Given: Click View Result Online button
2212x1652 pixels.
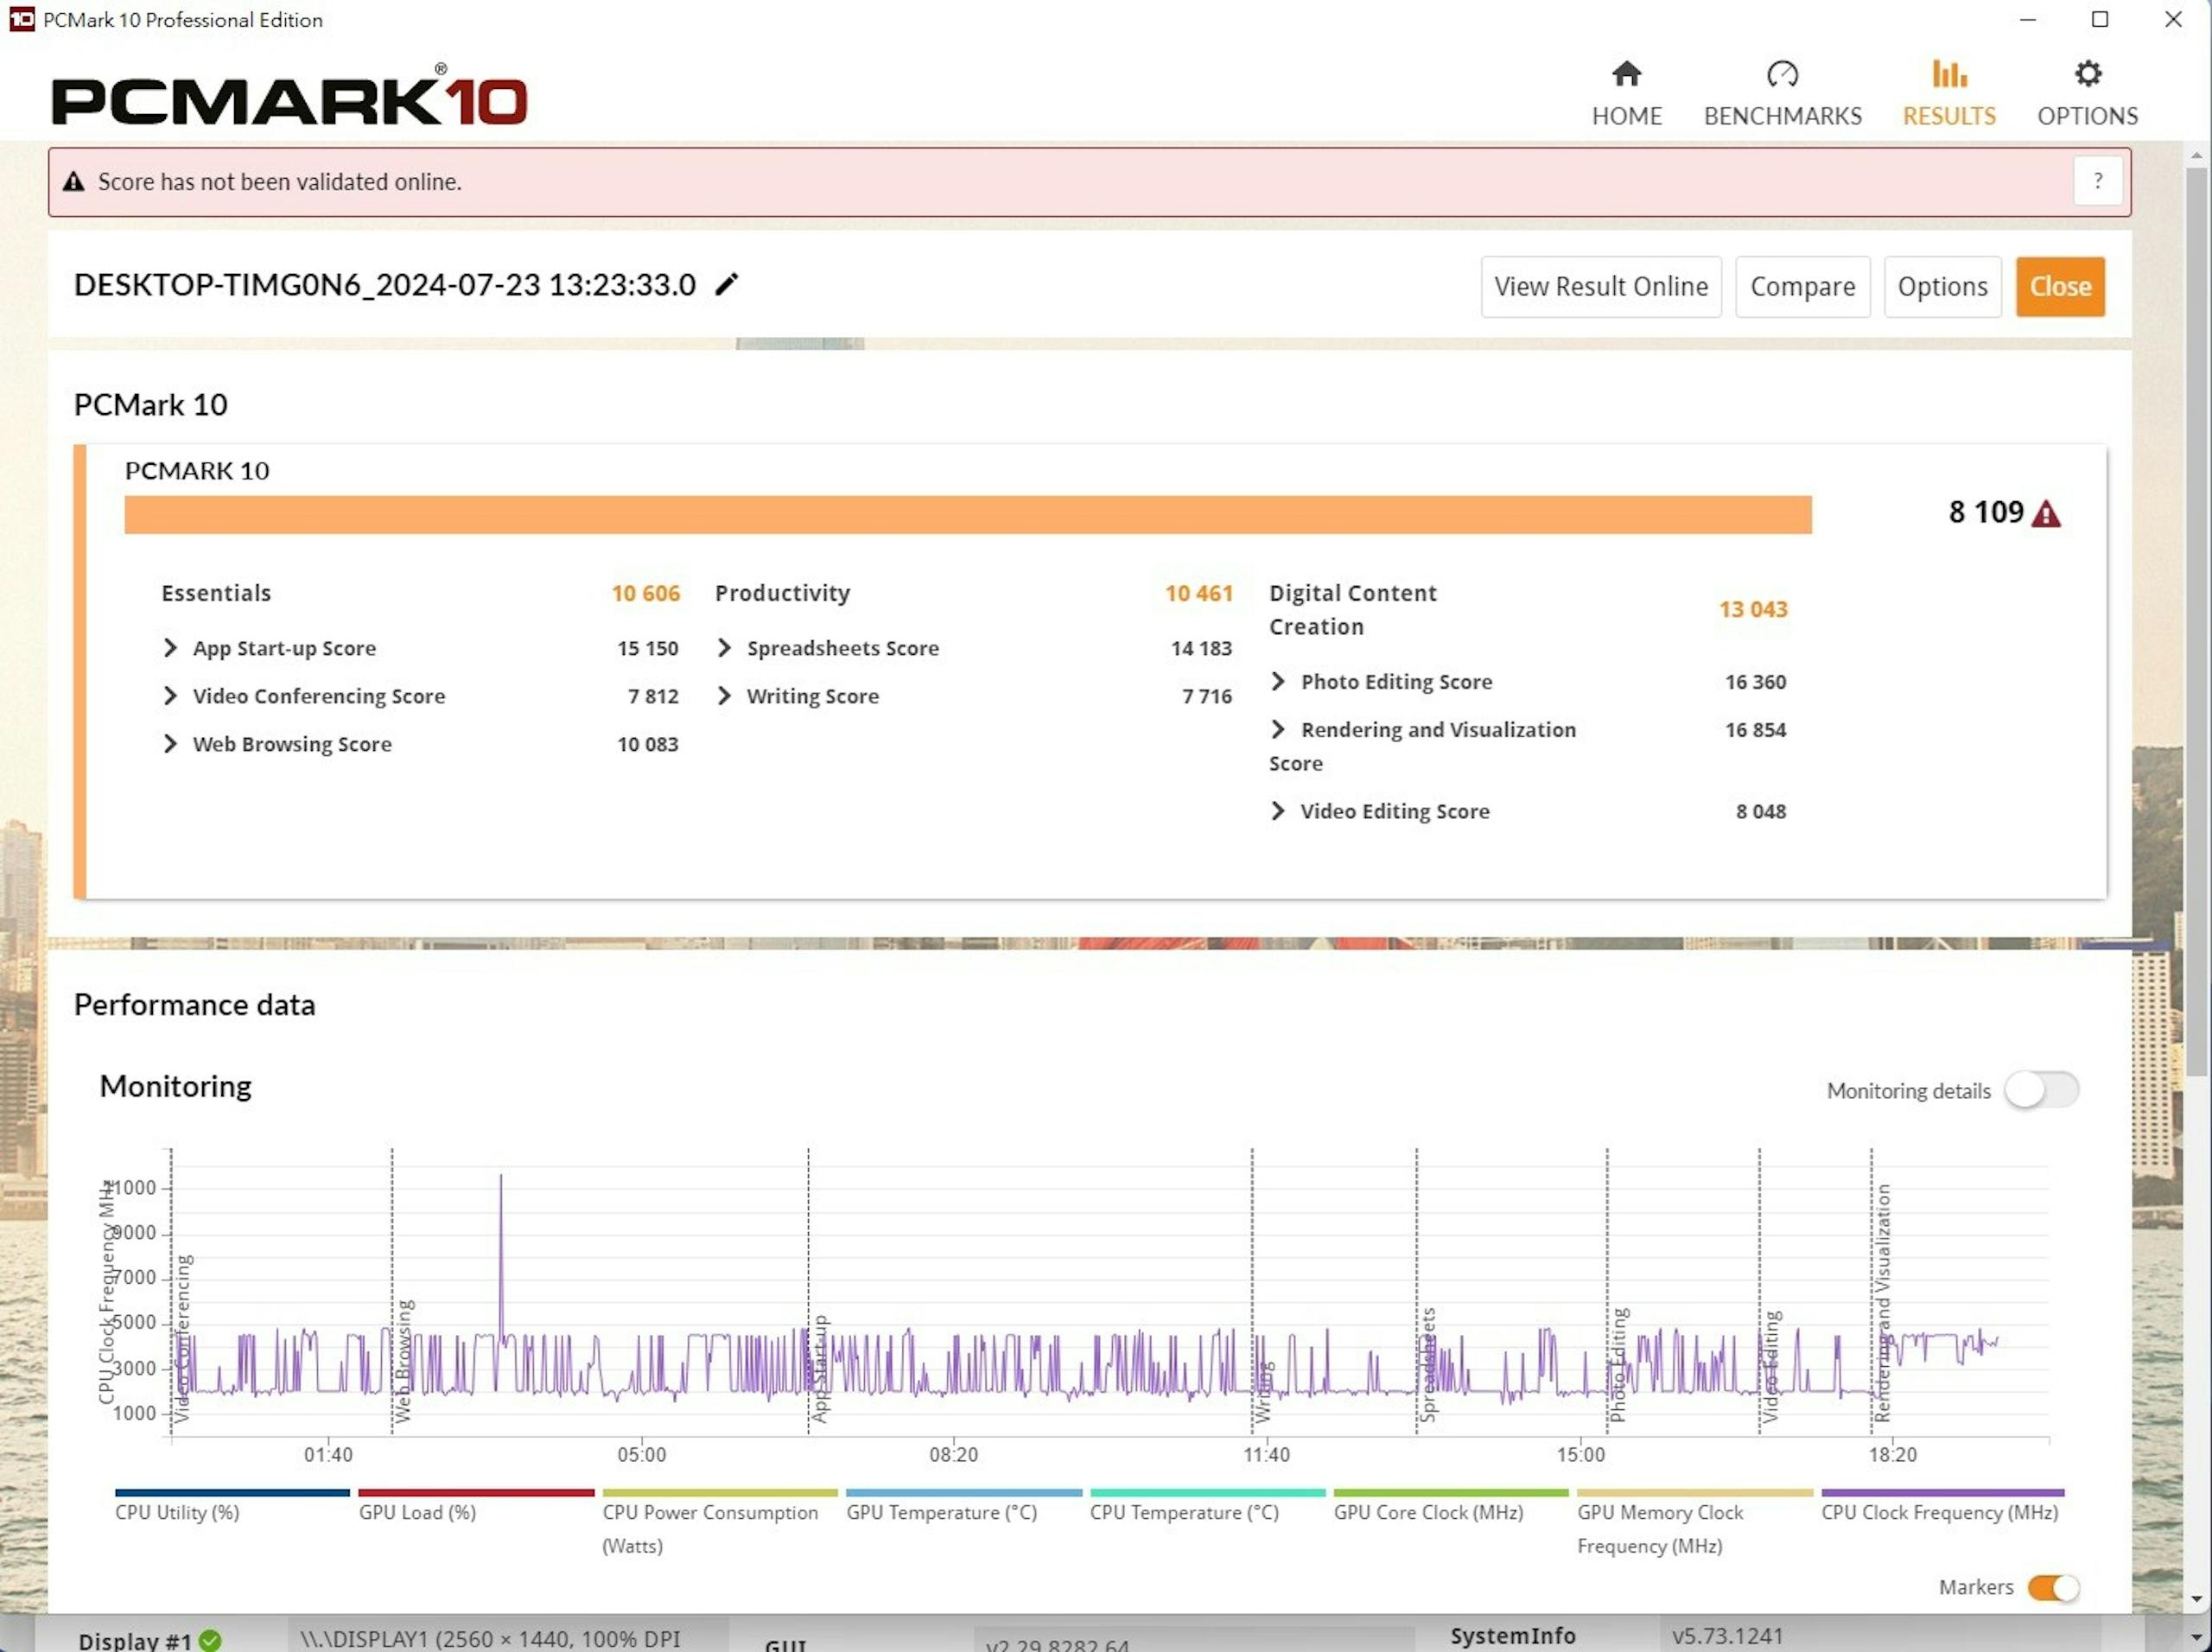Looking at the screenshot, I should tap(1600, 286).
